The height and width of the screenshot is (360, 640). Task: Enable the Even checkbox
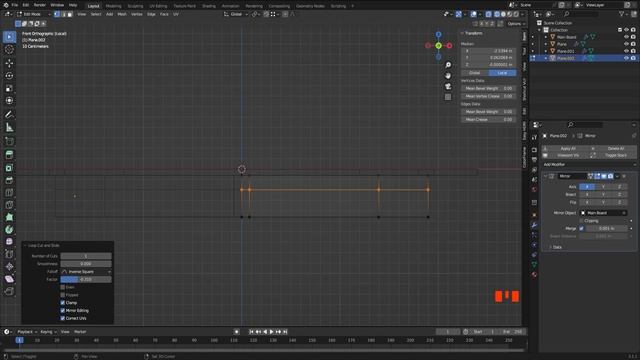point(62,287)
